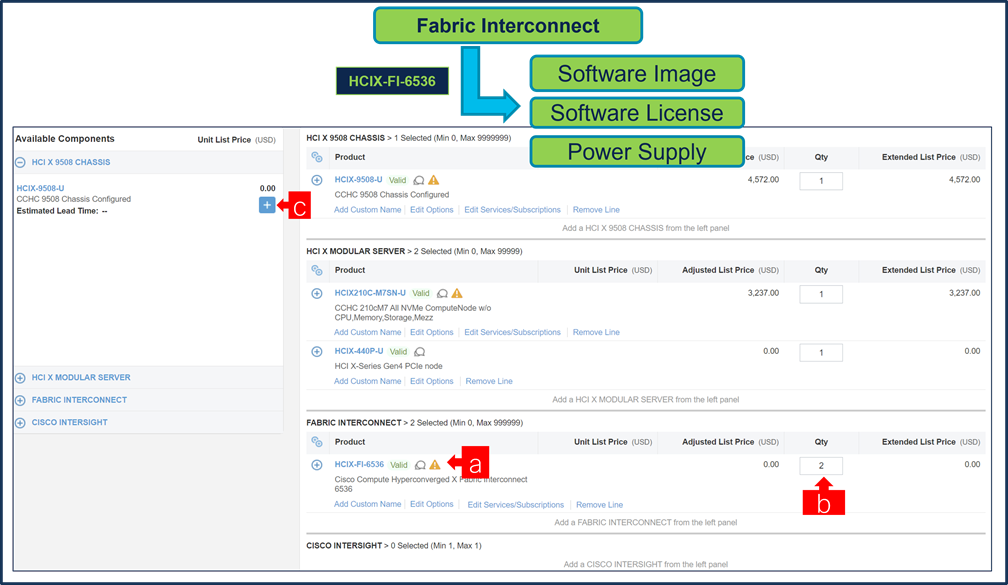Open Edit Services/Subscriptions for HCIX-FI-6536

(516, 505)
